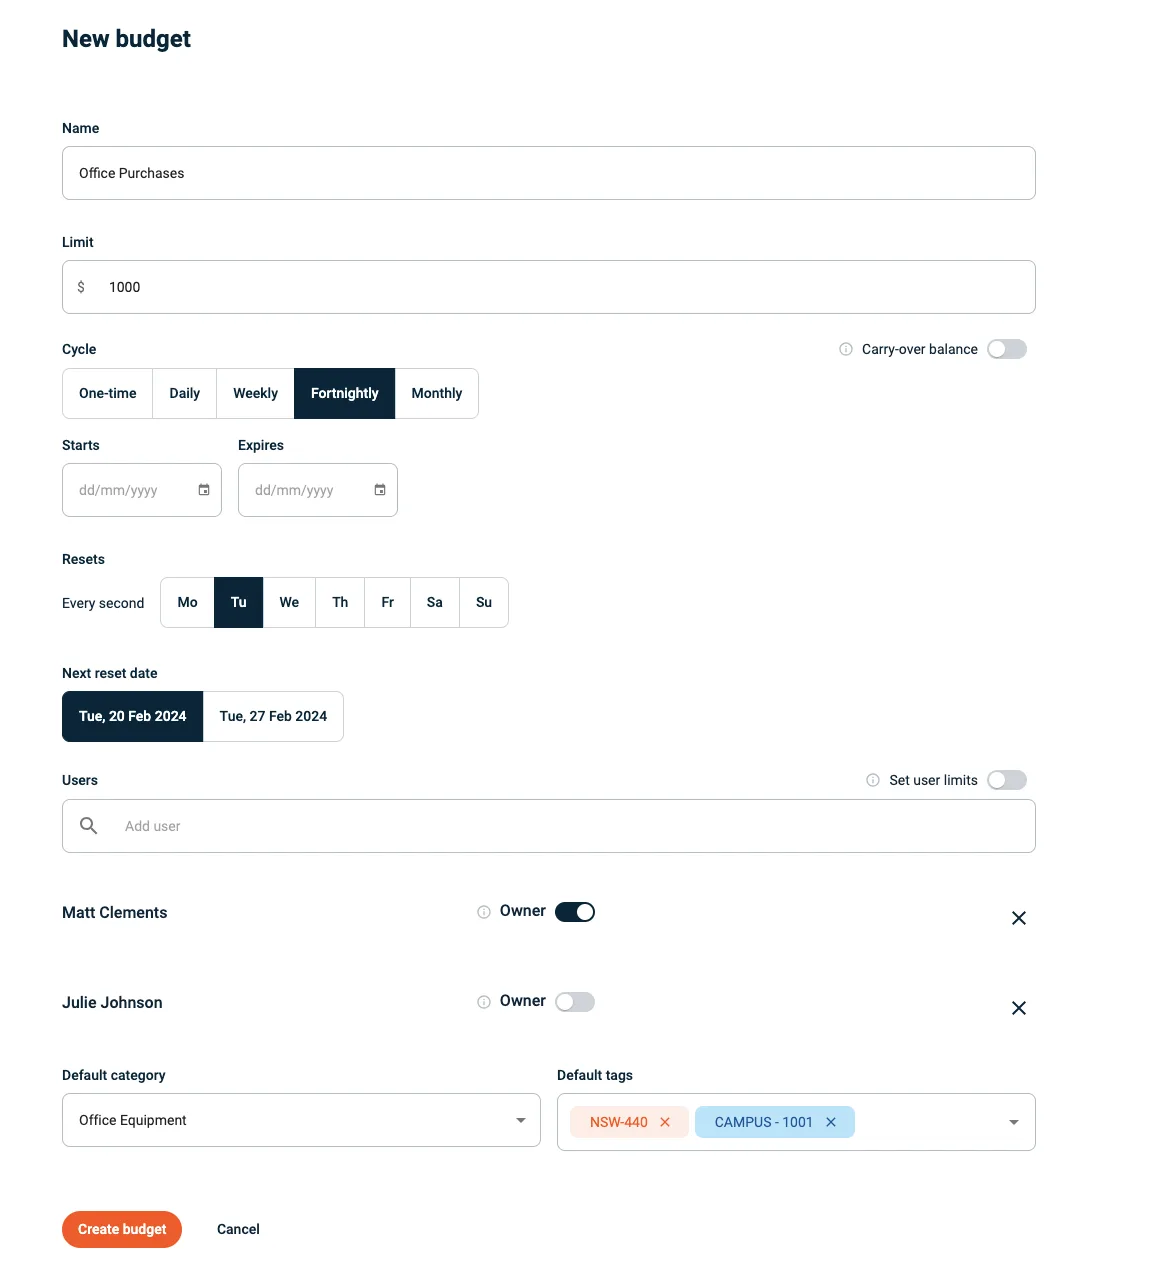Remove the CAMPUS - 1001 tag
1152x1280 pixels.
(x=831, y=1122)
